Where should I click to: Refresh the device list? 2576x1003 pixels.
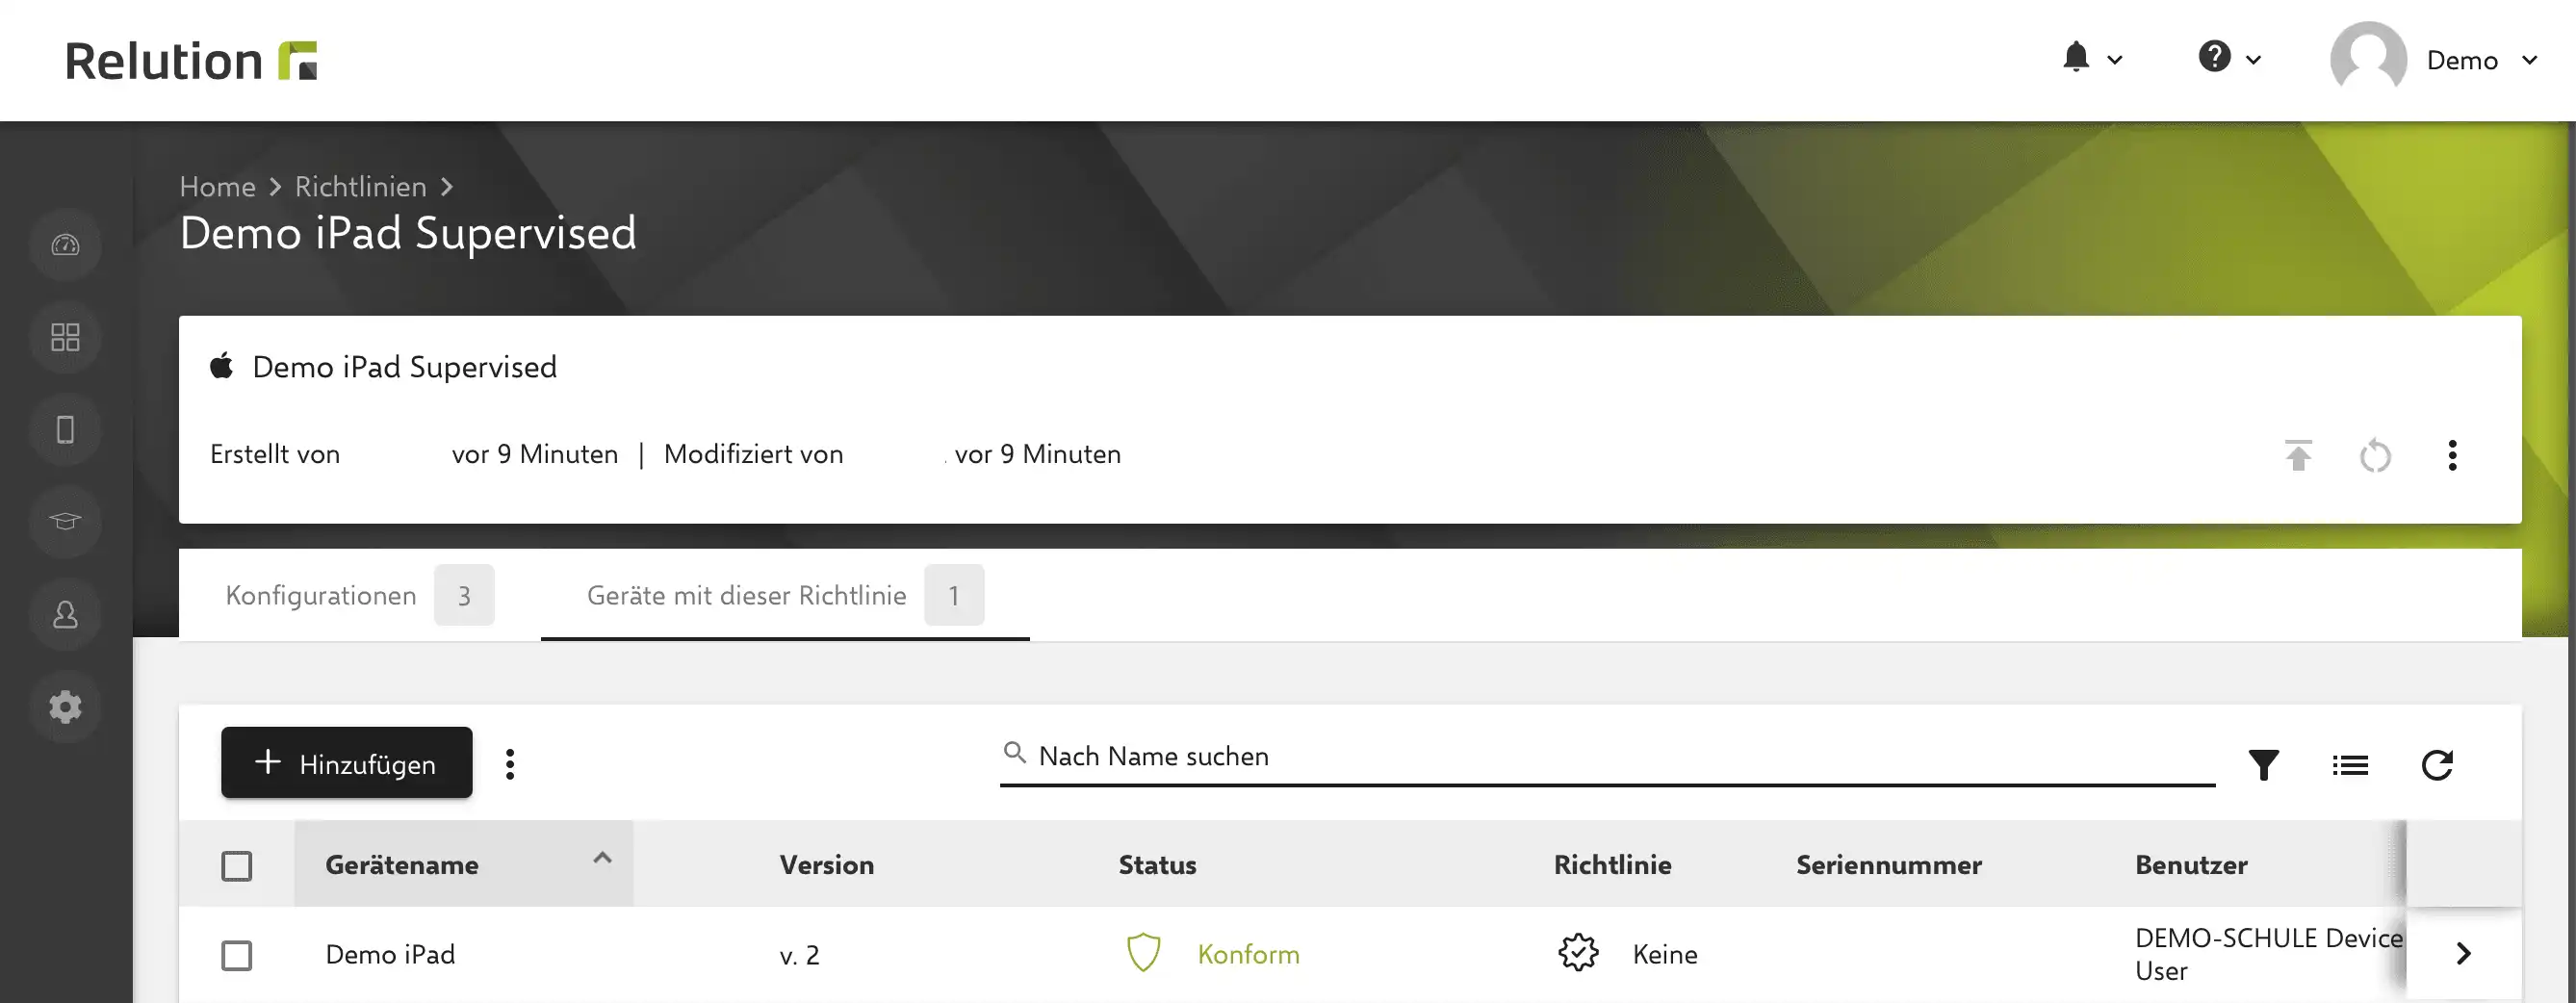point(2437,765)
